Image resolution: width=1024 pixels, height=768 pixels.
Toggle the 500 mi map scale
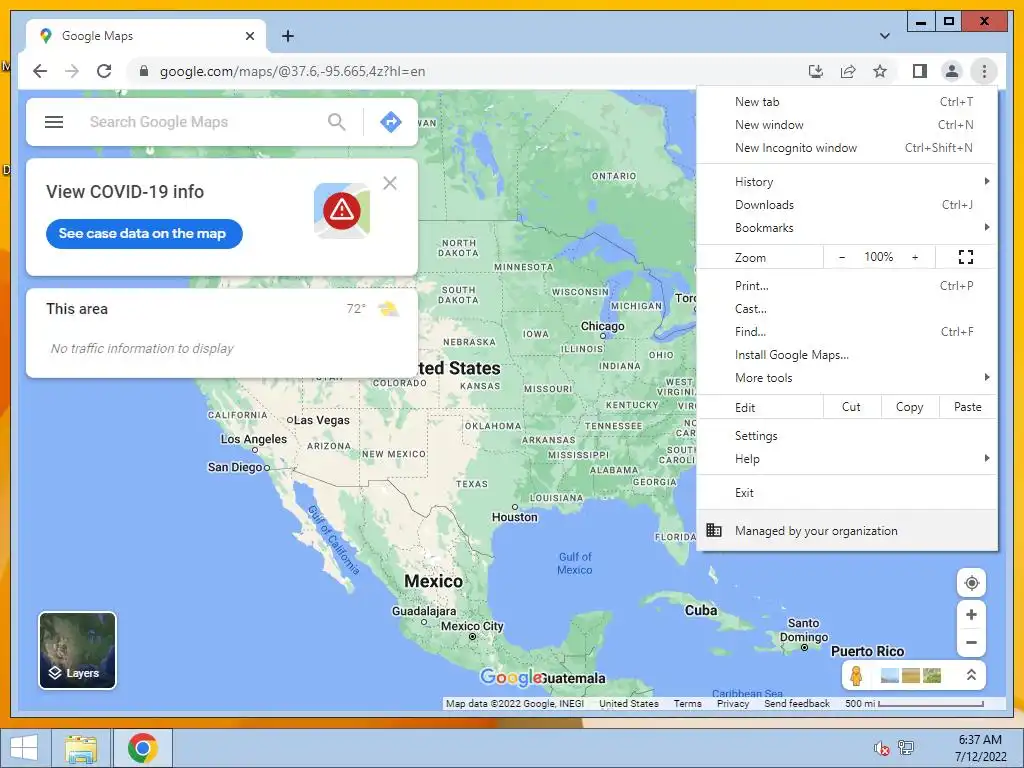coord(914,703)
